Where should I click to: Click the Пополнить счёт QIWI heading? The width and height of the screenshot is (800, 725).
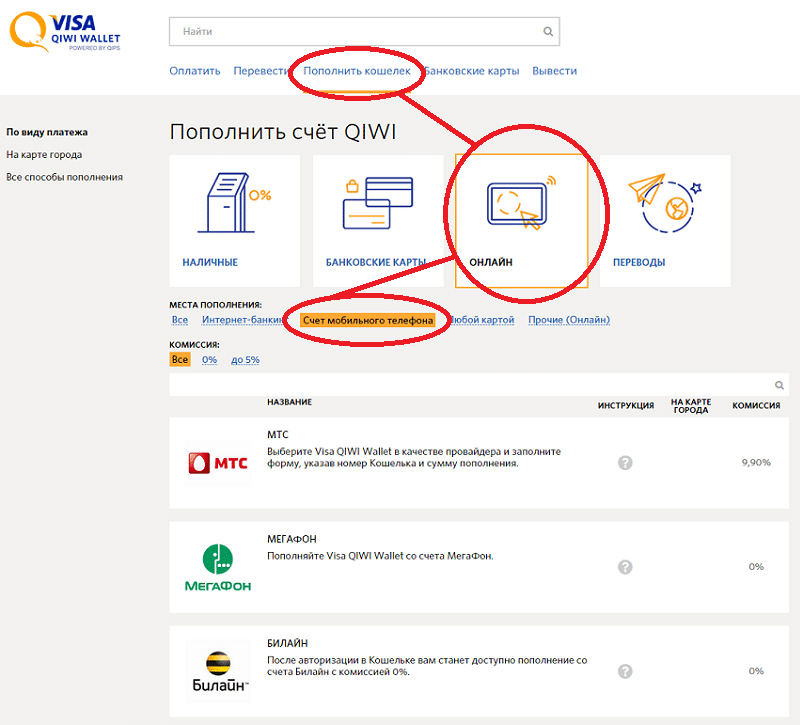(x=283, y=132)
